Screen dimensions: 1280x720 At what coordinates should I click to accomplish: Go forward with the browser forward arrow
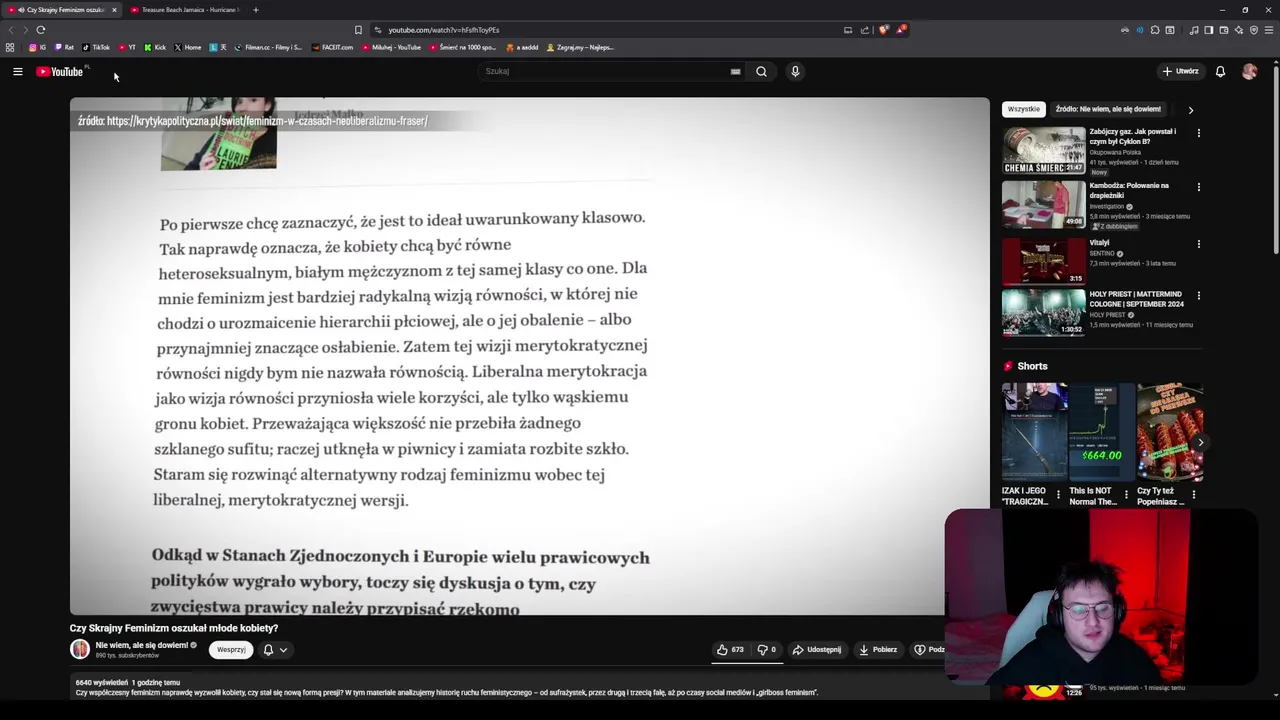[x=26, y=30]
